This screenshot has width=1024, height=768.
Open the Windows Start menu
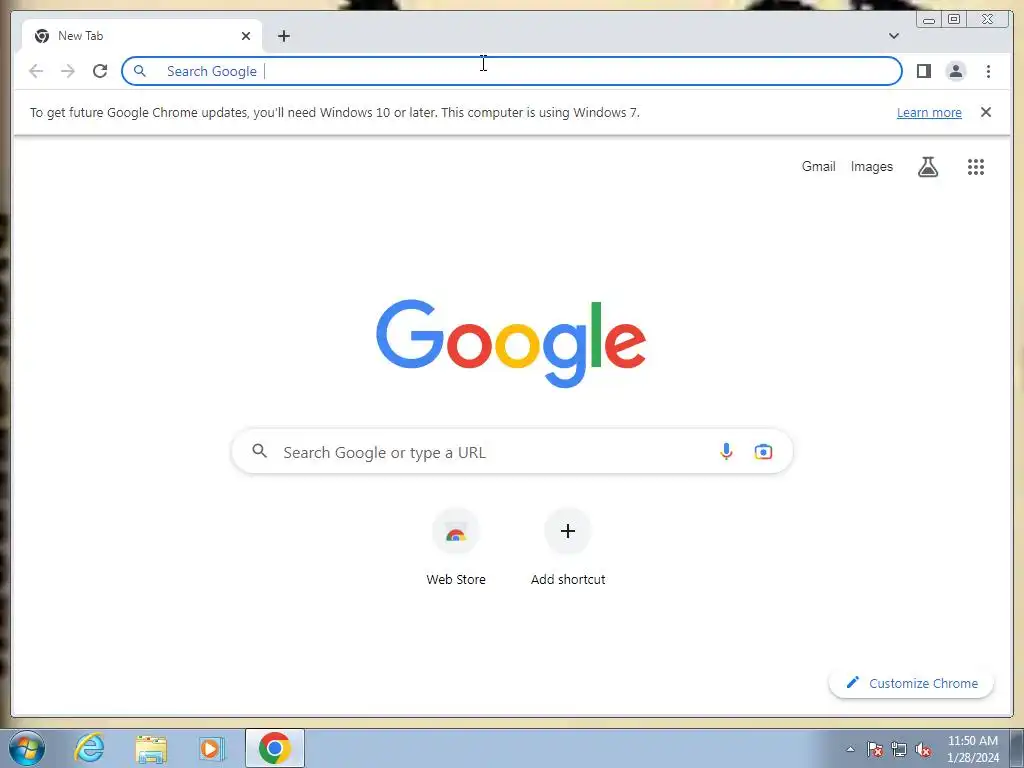coord(27,748)
